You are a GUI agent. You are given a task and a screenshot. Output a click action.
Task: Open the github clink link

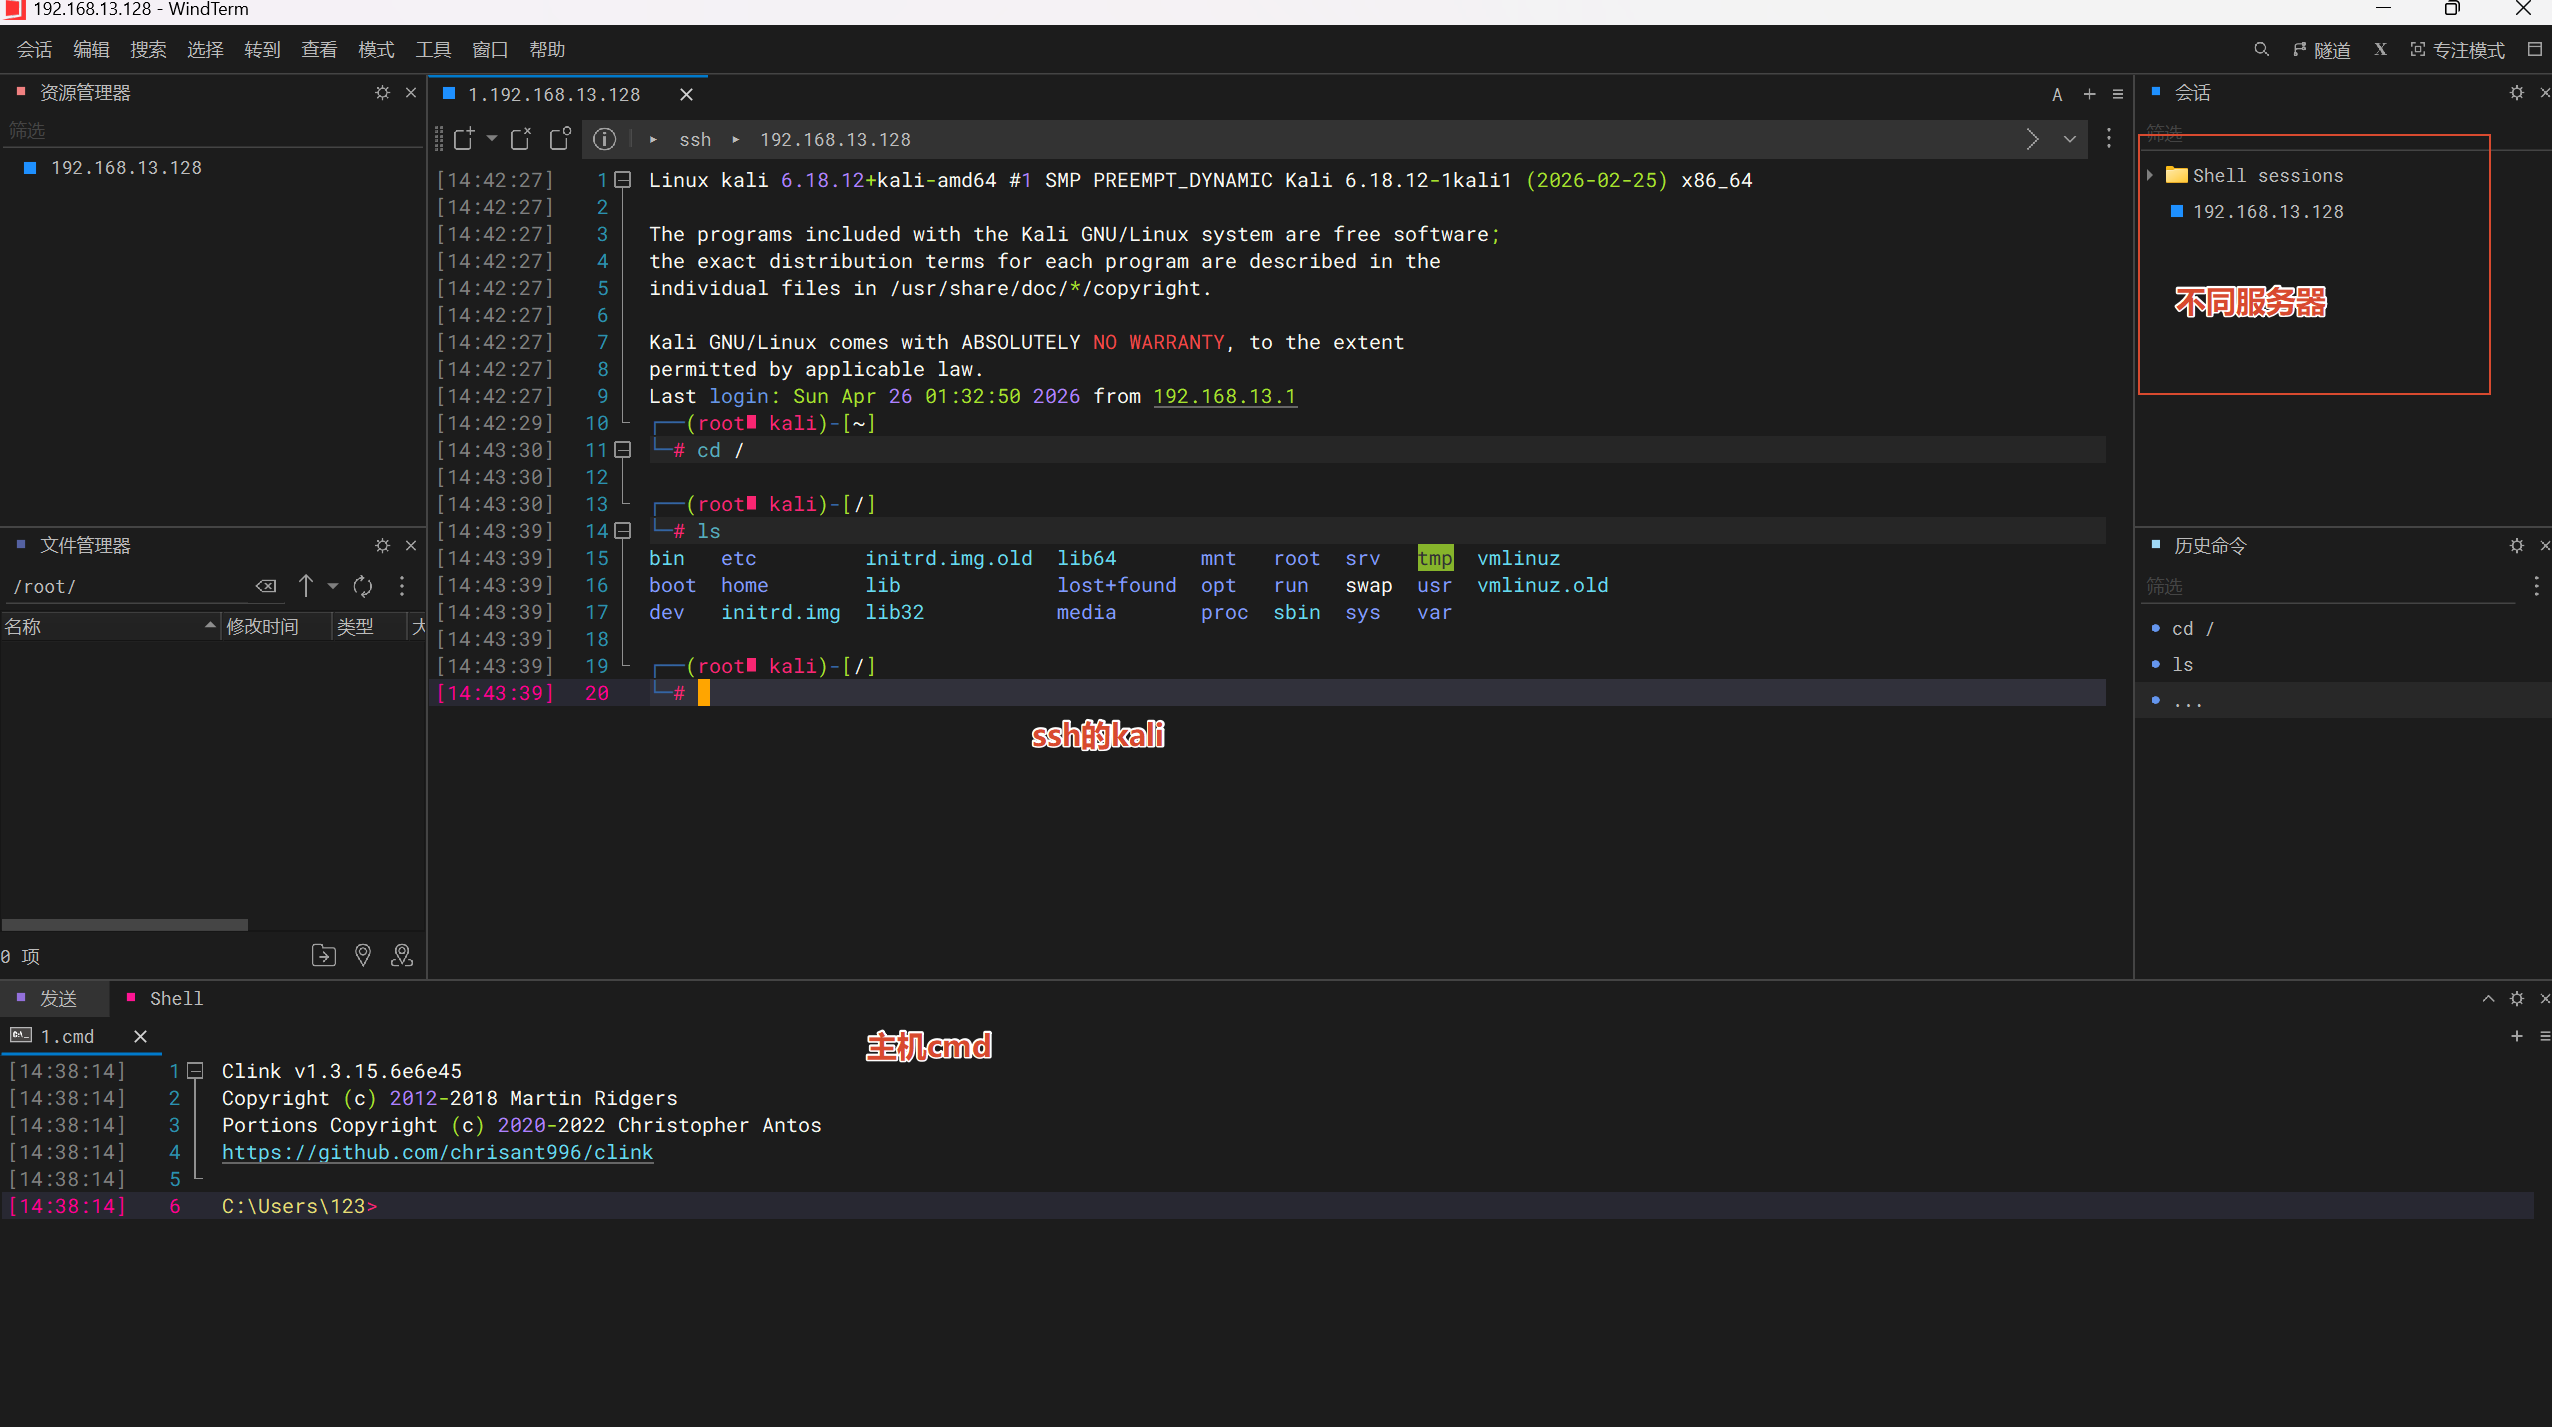tap(437, 1152)
